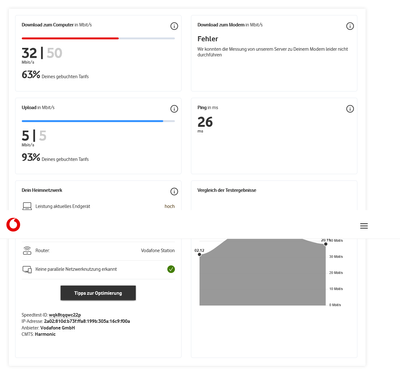Click the green checkmark for parallel network usage
400x372 pixels.
171,269
